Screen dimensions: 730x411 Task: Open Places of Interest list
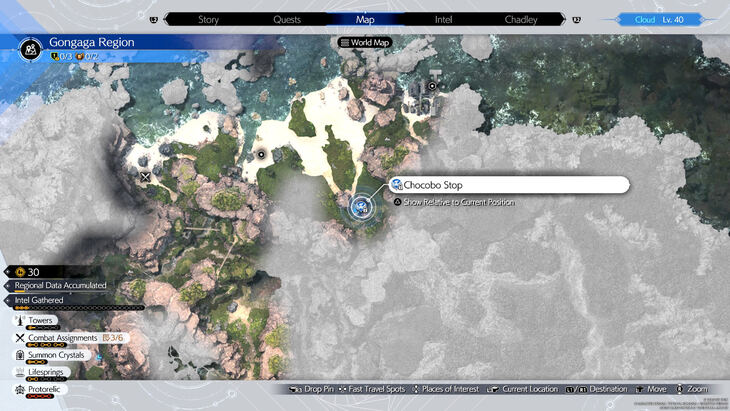(x=448, y=389)
